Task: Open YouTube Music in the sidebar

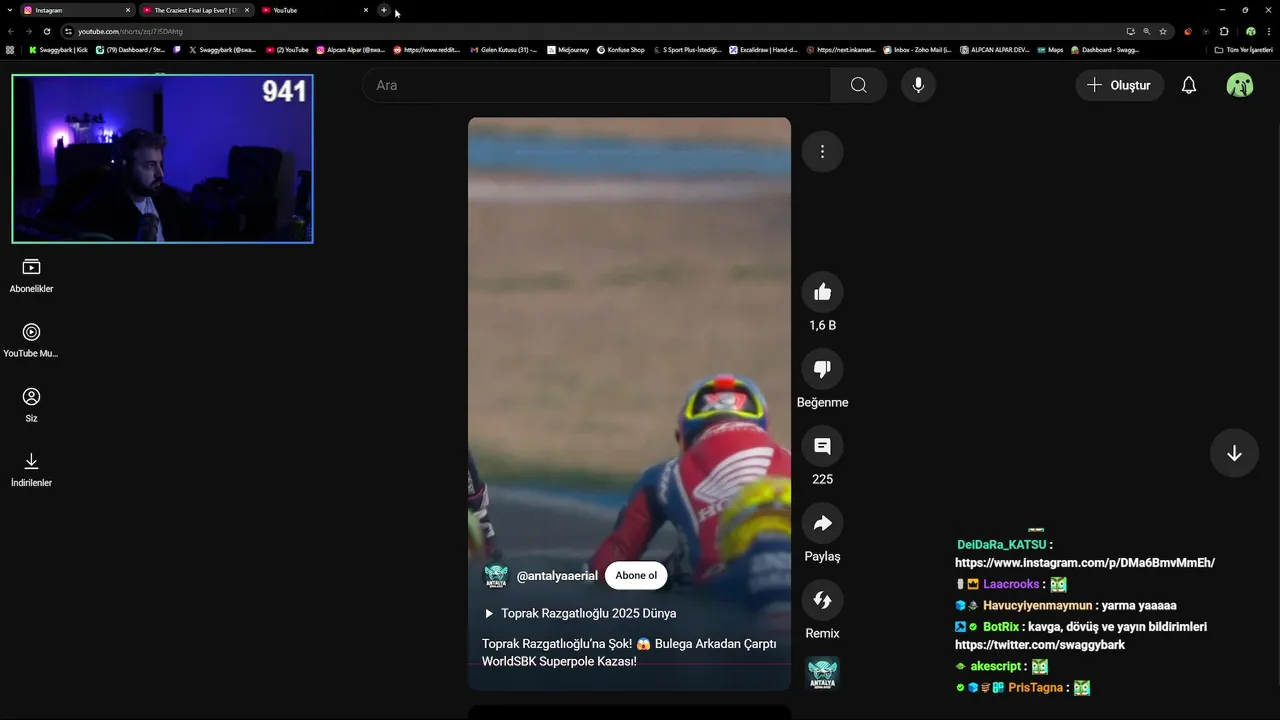Action: [31, 341]
